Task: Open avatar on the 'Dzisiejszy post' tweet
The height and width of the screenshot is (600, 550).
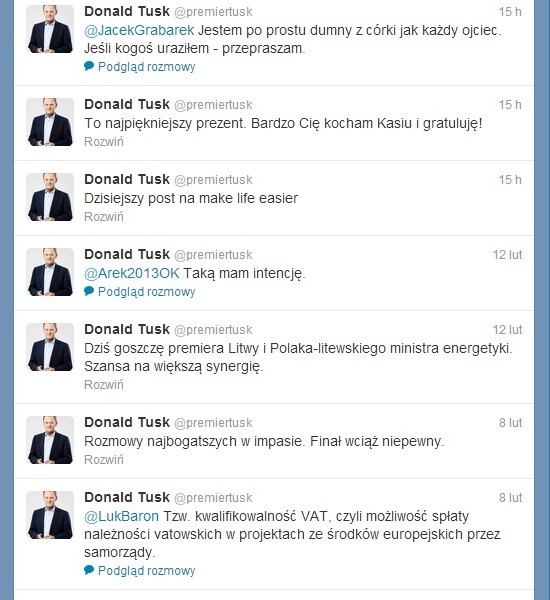Action: pyautogui.click(x=50, y=197)
